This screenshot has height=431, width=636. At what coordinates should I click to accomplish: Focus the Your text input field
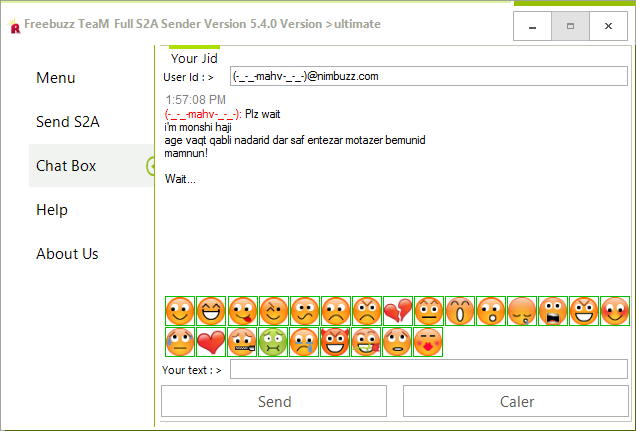pyautogui.click(x=429, y=369)
